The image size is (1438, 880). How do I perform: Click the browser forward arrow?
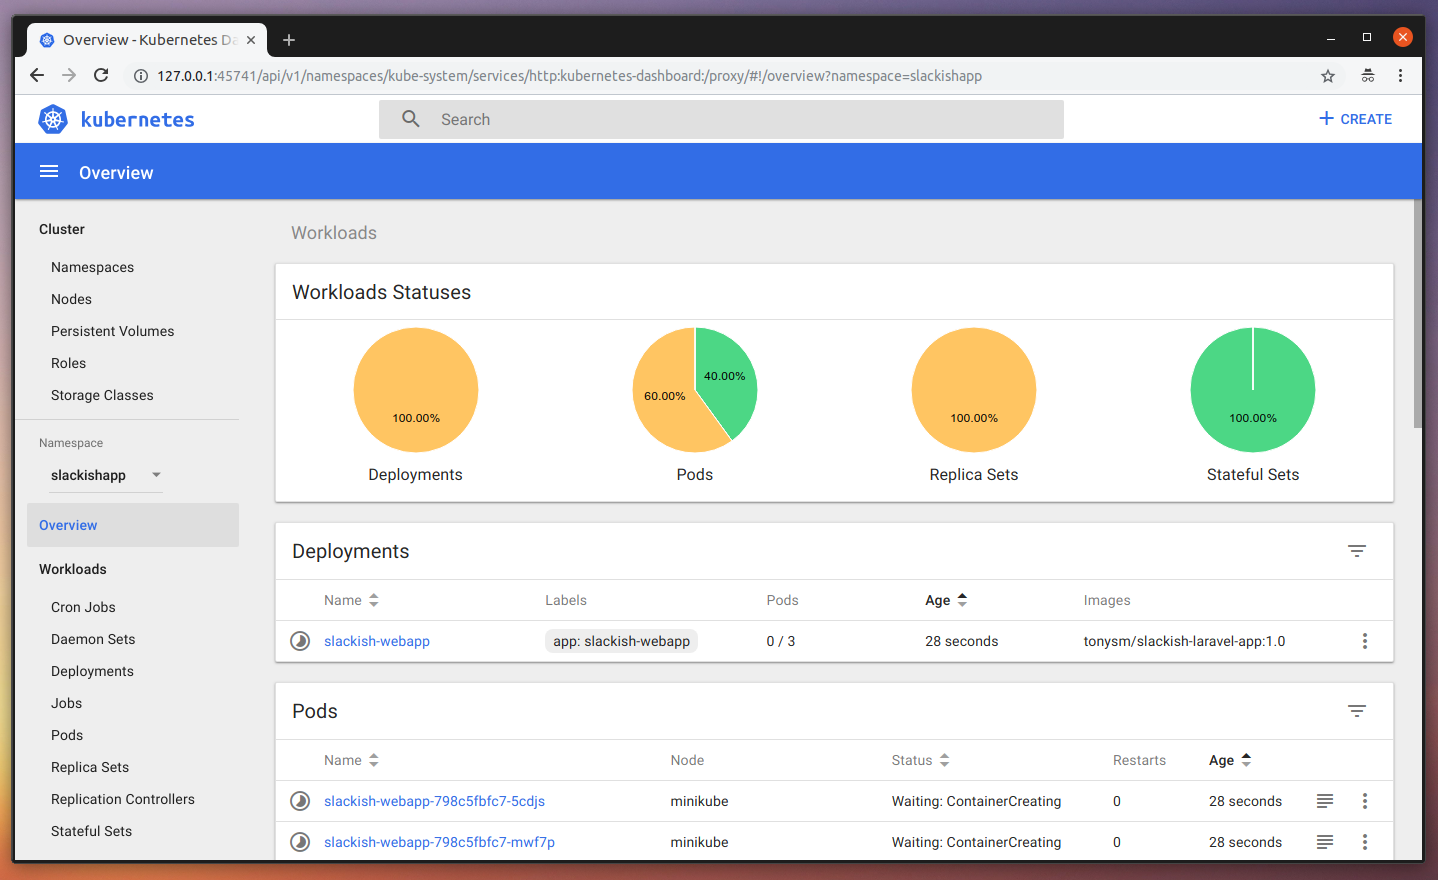[x=69, y=75]
